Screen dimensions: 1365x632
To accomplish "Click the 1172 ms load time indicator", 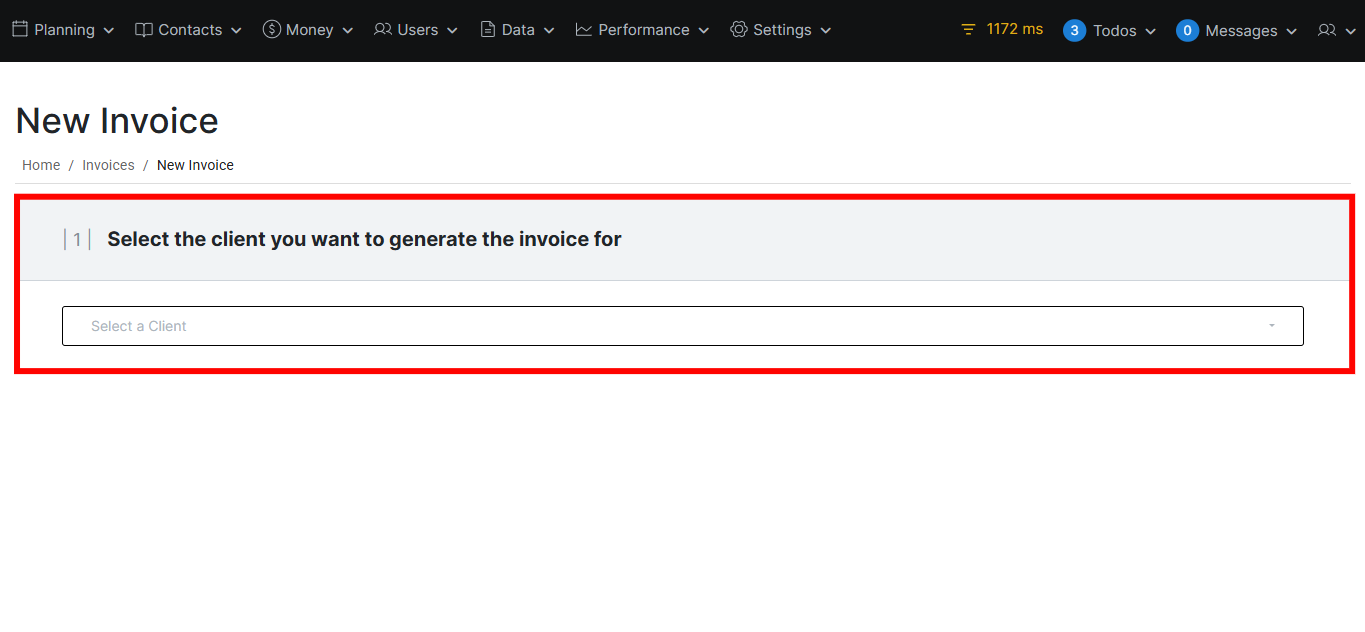I will coord(1014,29).
